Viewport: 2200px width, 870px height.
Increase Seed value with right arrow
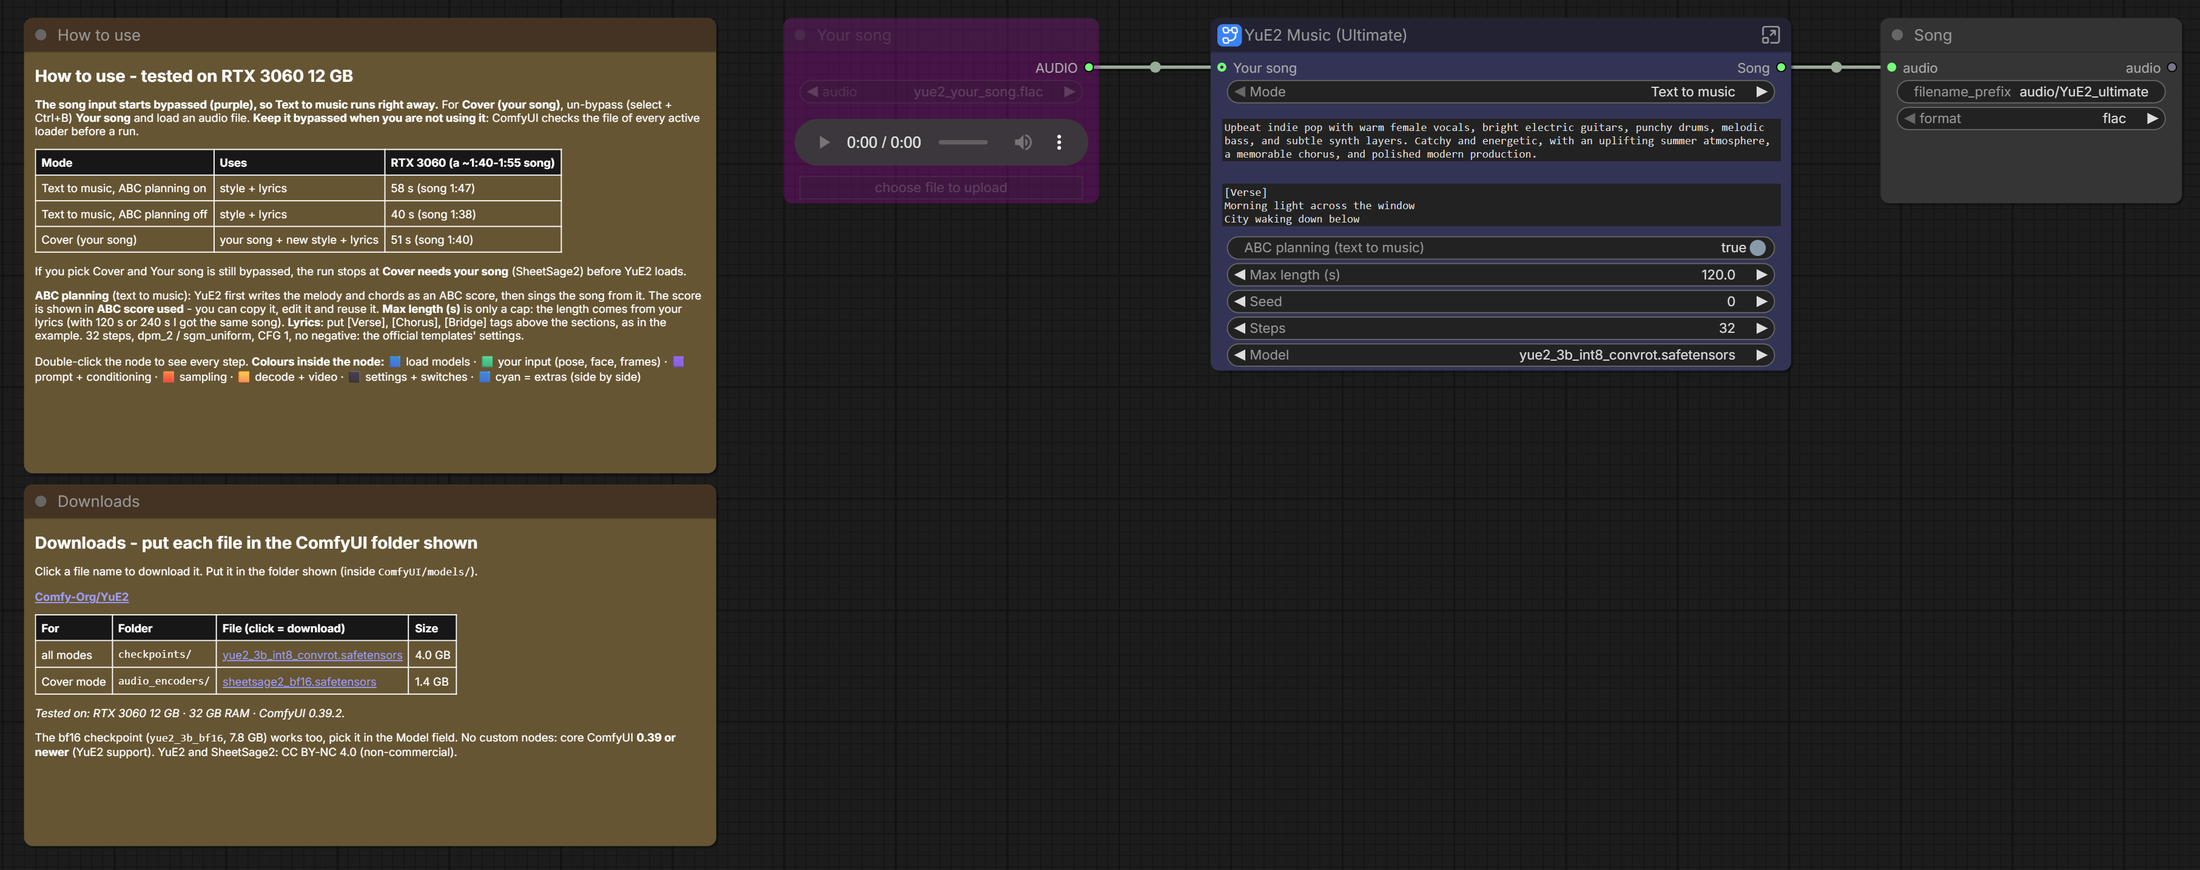[x=1761, y=302]
